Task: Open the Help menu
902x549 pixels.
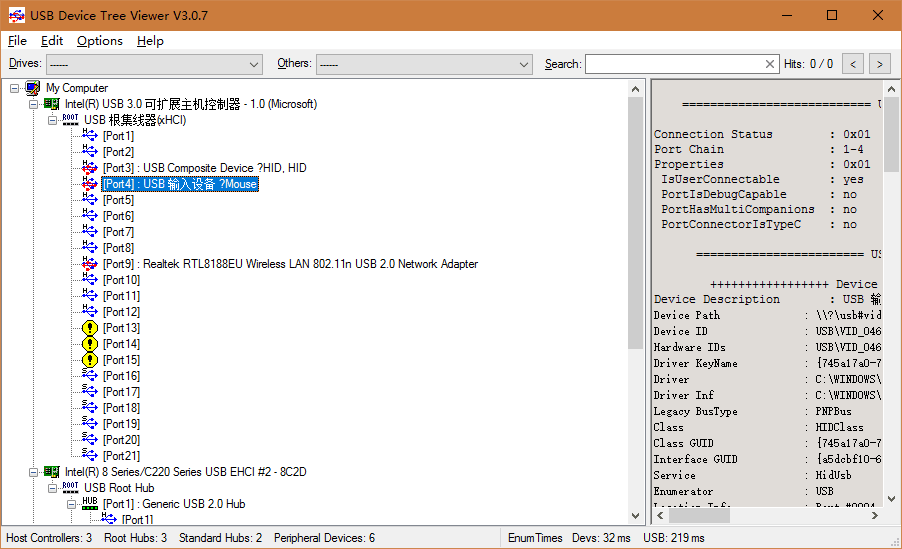Action: click(x=150, y=41)
